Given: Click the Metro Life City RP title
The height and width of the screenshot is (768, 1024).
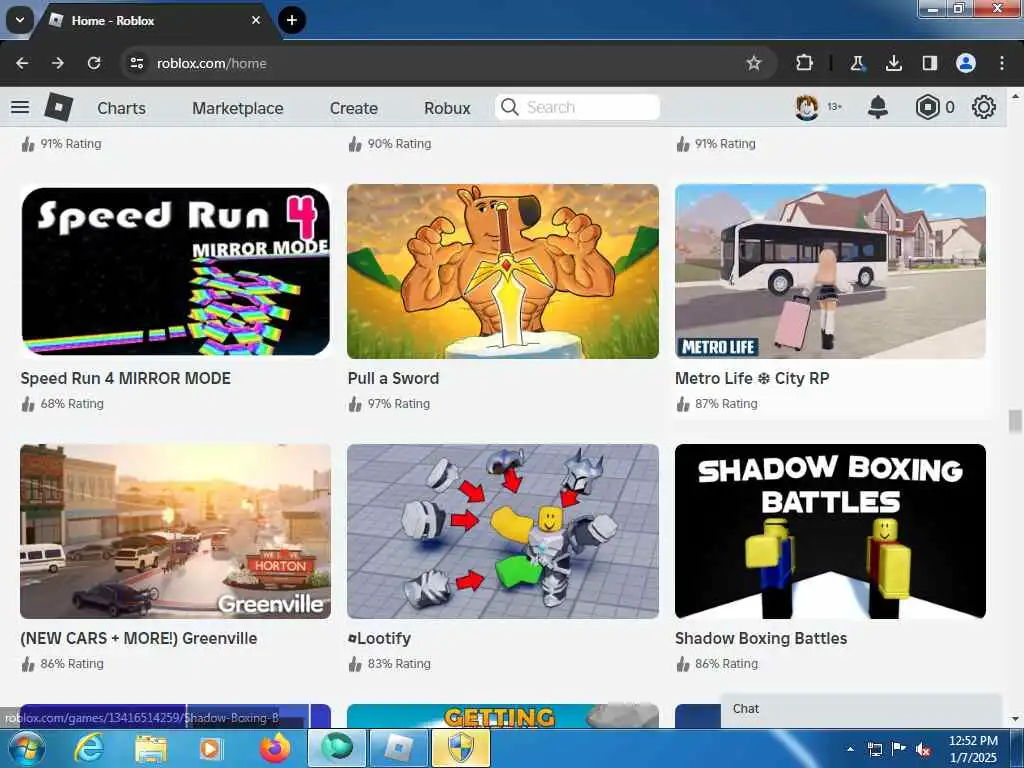Looking at the screenshot, I should click(752, 378).
